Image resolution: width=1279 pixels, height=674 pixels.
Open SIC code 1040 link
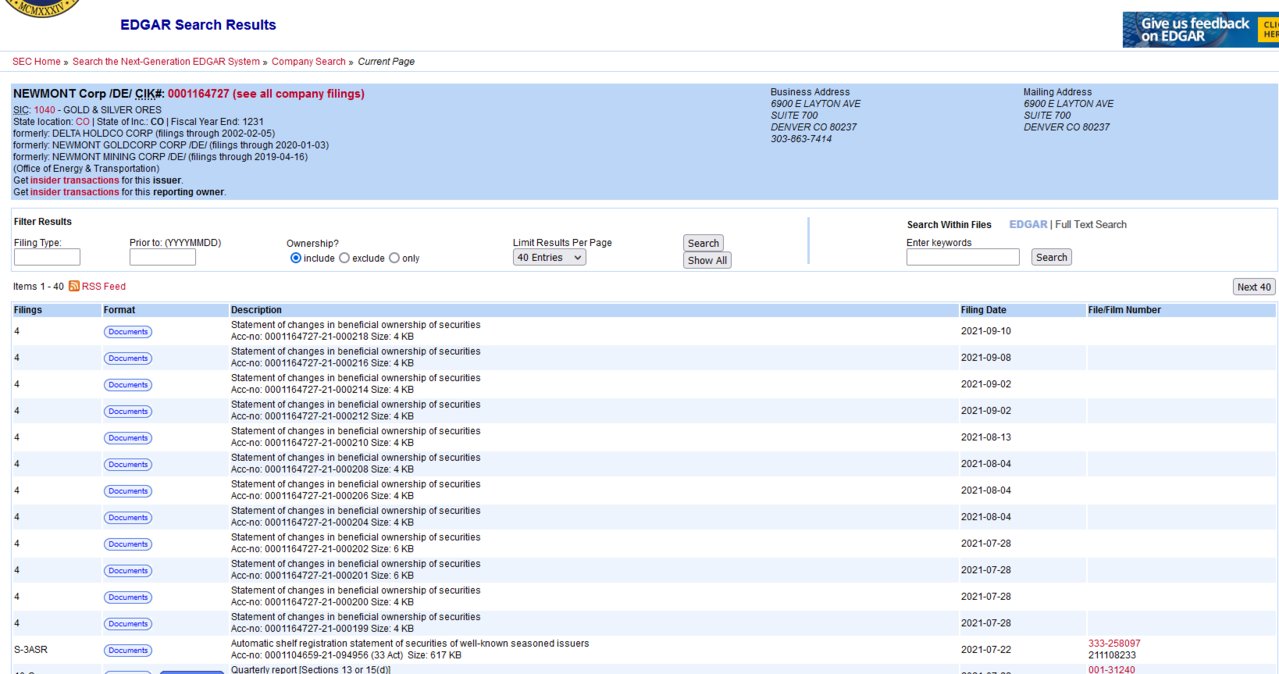pyautogui.click(x=45, y=110)
